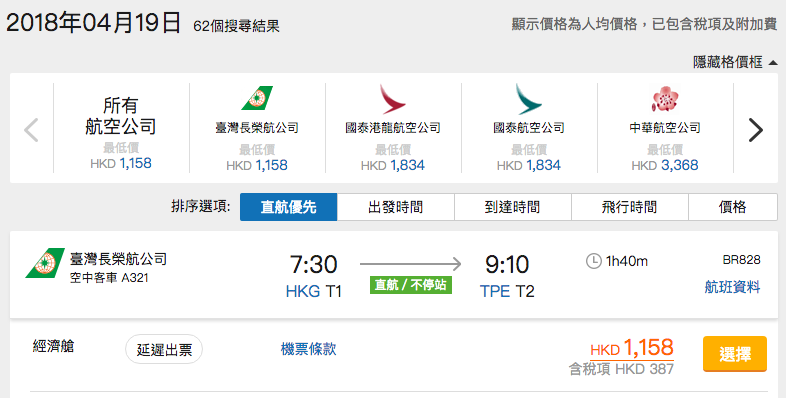The height and width of the screenshot is (398, 786).
Task: Click the EVA Air logo in price grid
Action: pos(257,98)
